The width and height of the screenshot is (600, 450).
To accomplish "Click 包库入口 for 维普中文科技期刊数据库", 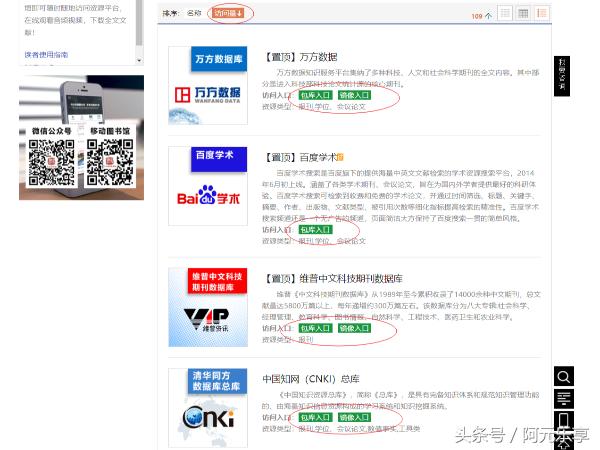I will [x=315, y=328].
